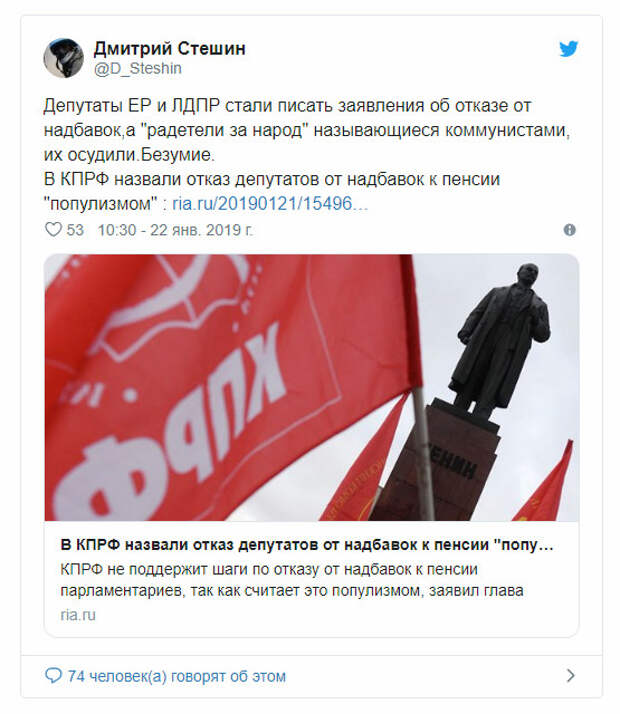The height and width of the screenshot is (714, 620).
Task: Select the tweet text about депутаты ЕР и ЛДПР
Action: (x=307, y=130)
